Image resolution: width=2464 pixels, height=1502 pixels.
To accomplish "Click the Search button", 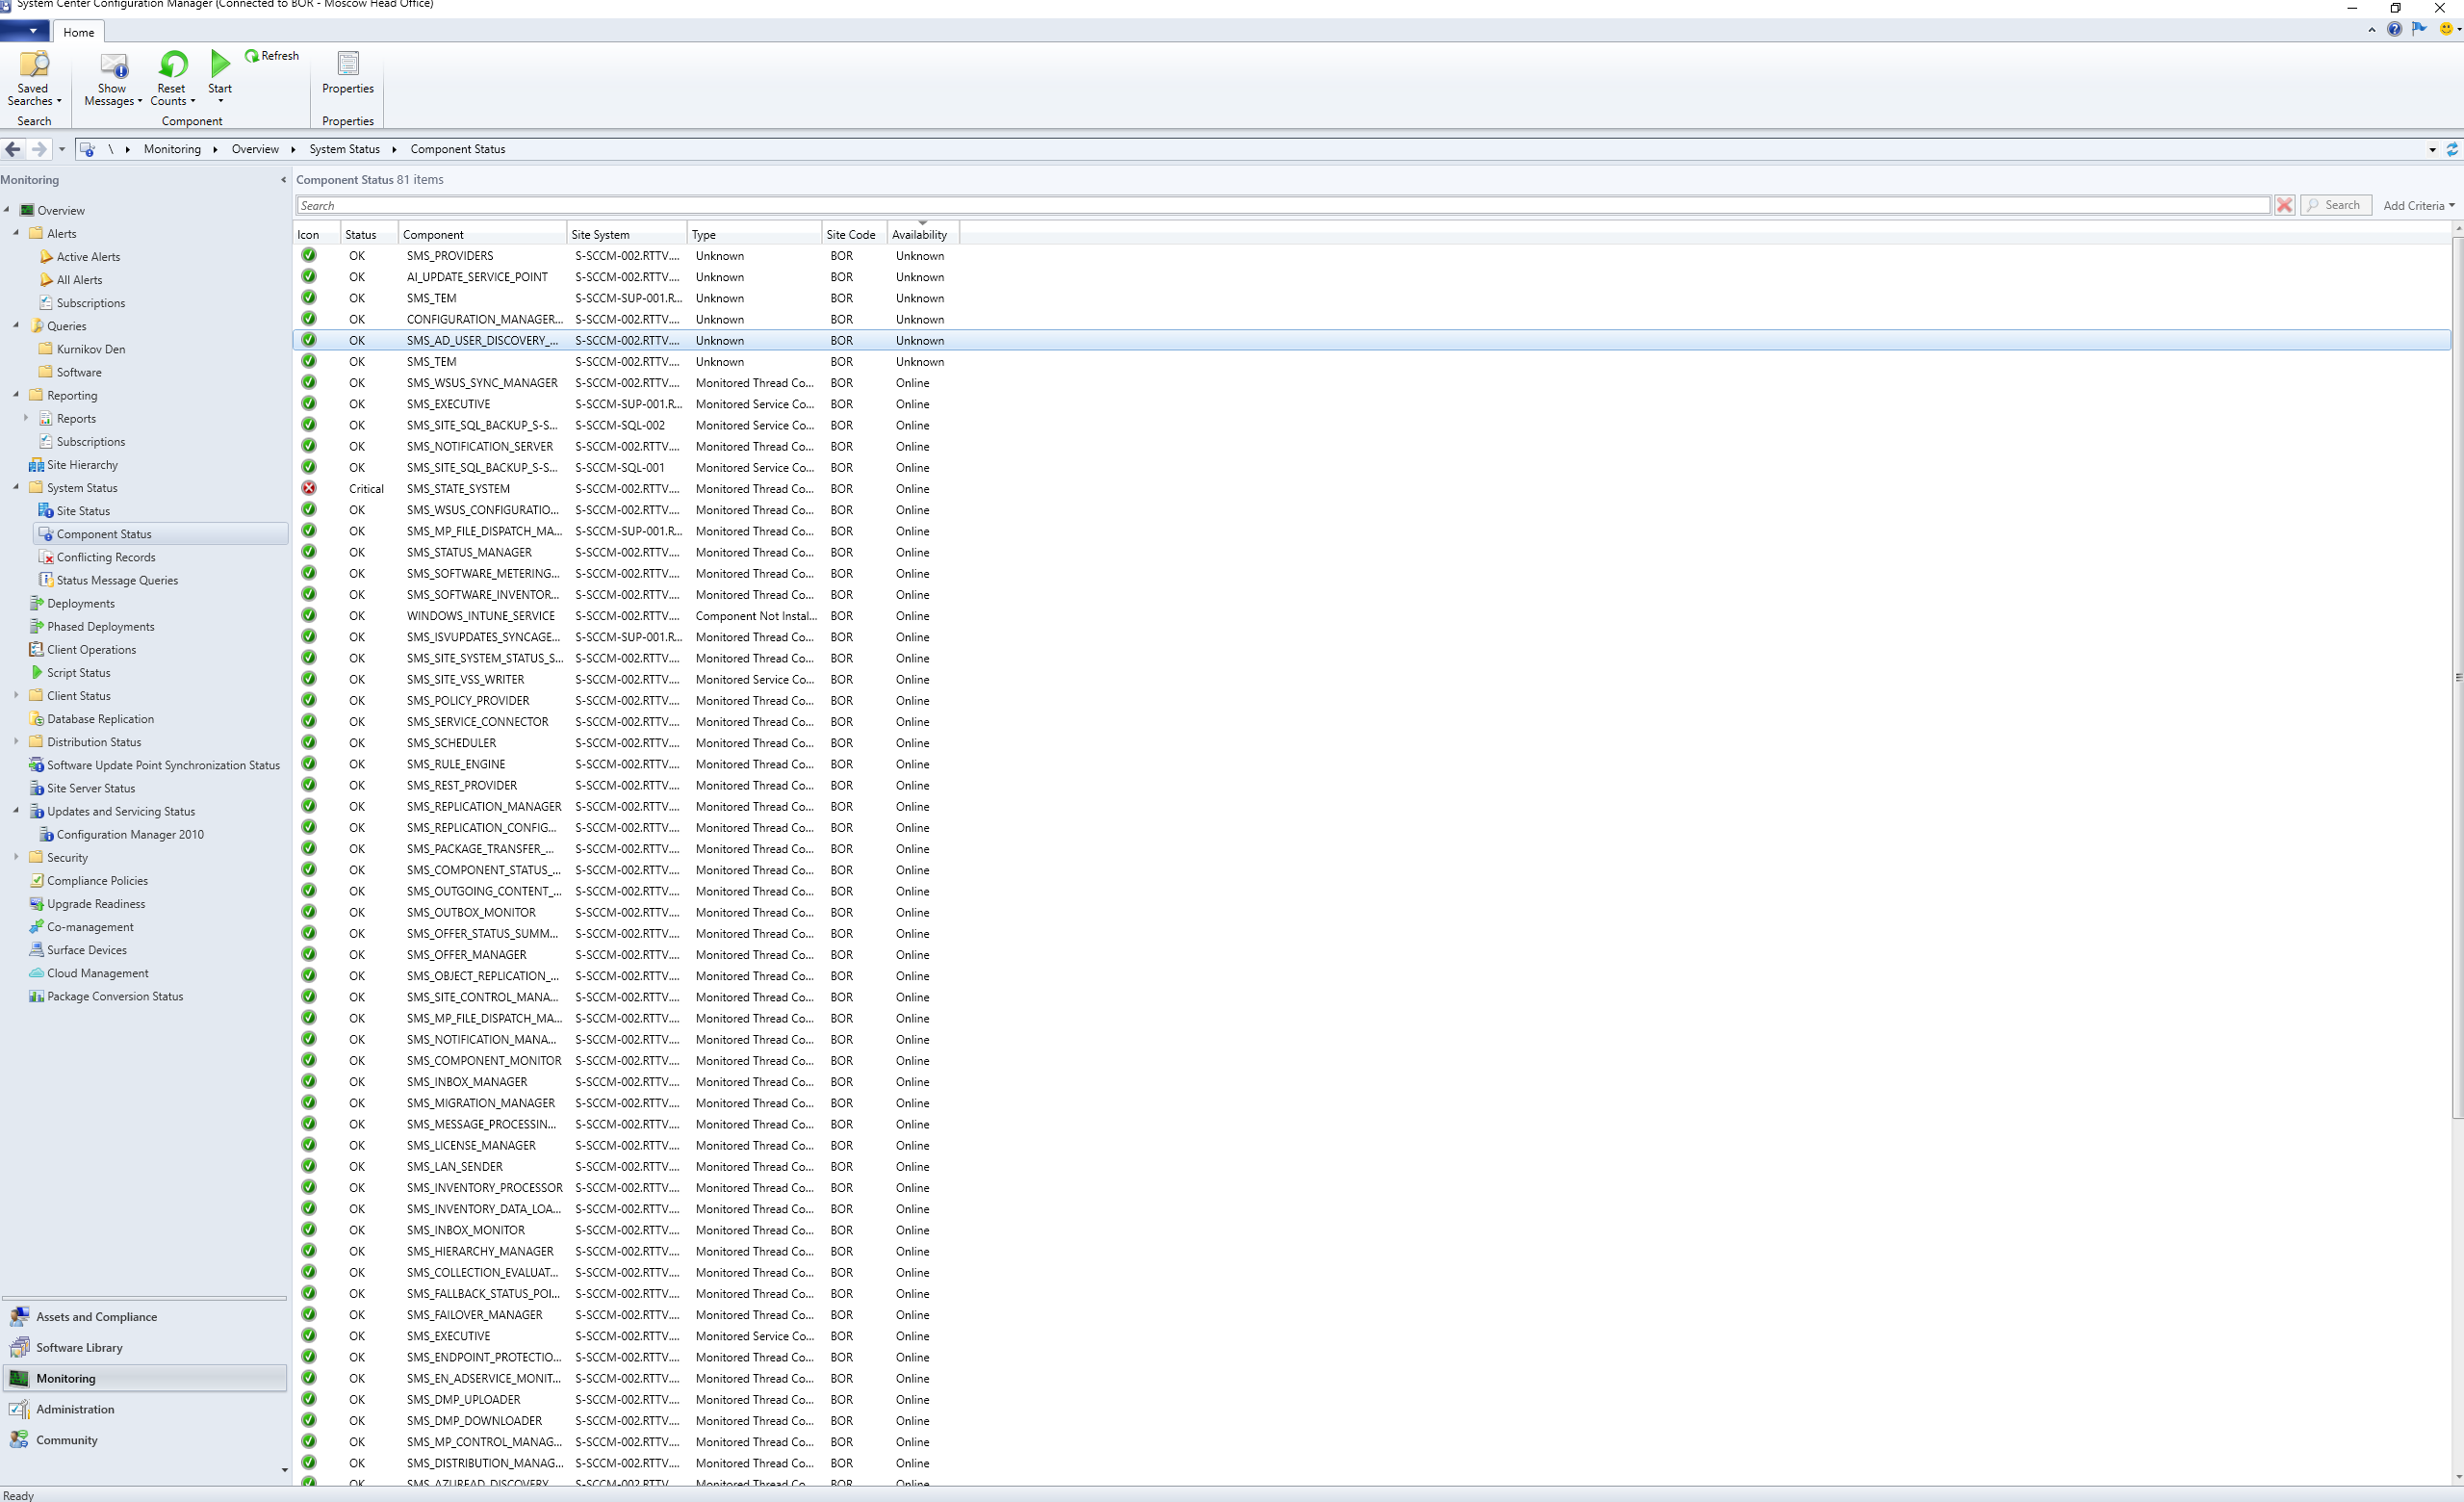I will (x=2335, y=205).
